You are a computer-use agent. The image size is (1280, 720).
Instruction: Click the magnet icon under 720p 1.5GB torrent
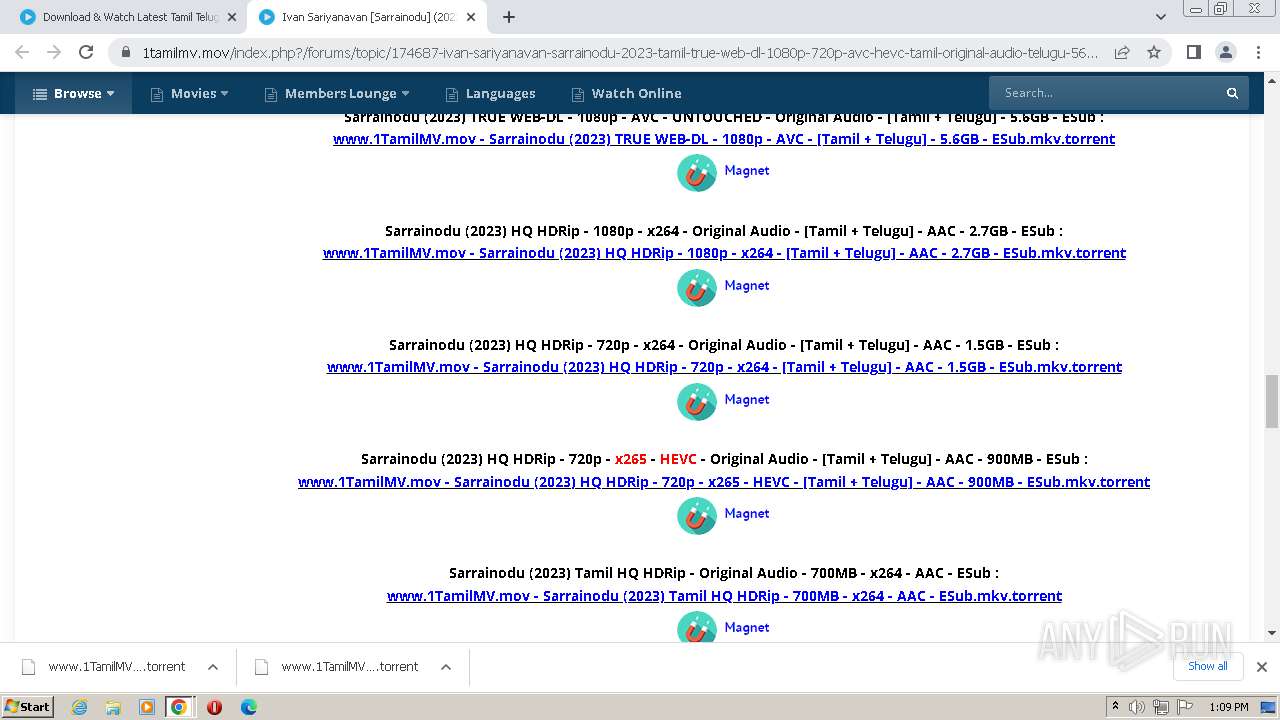pyautogui.click(x=697, y=401)
